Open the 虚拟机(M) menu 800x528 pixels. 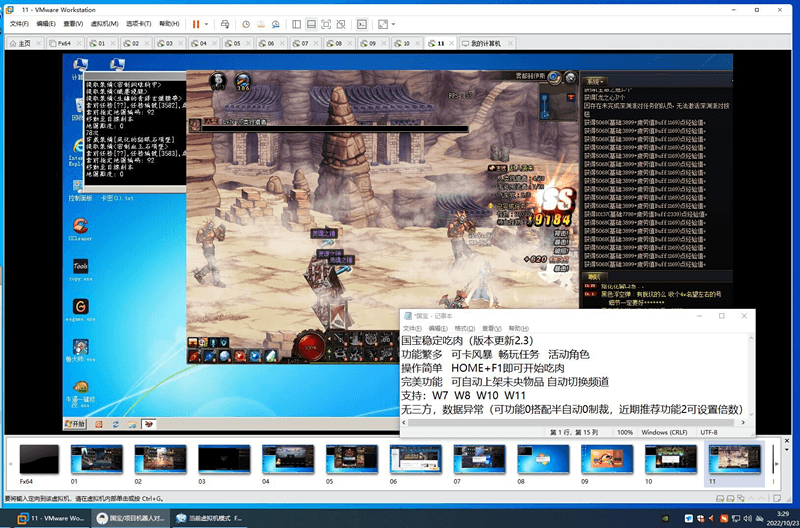104,24
